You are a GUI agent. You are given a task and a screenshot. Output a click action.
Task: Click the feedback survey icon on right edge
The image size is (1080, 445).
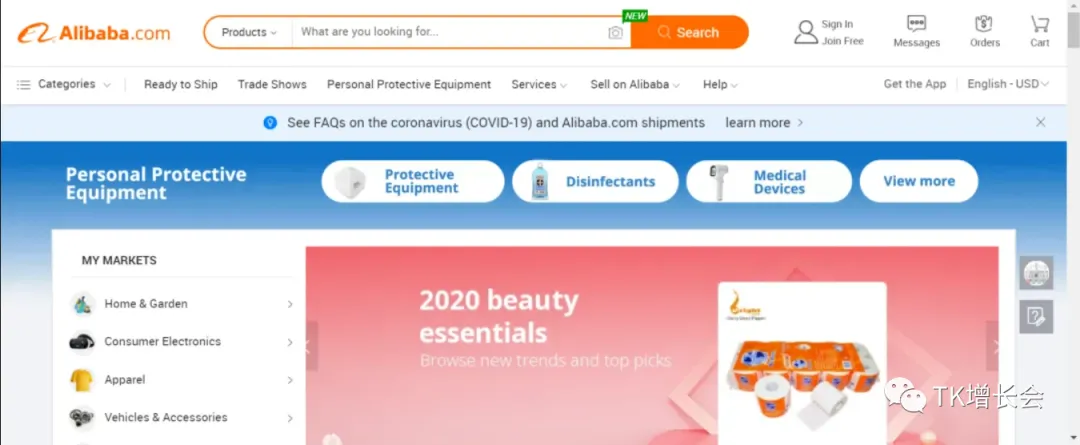point(1036,317)
